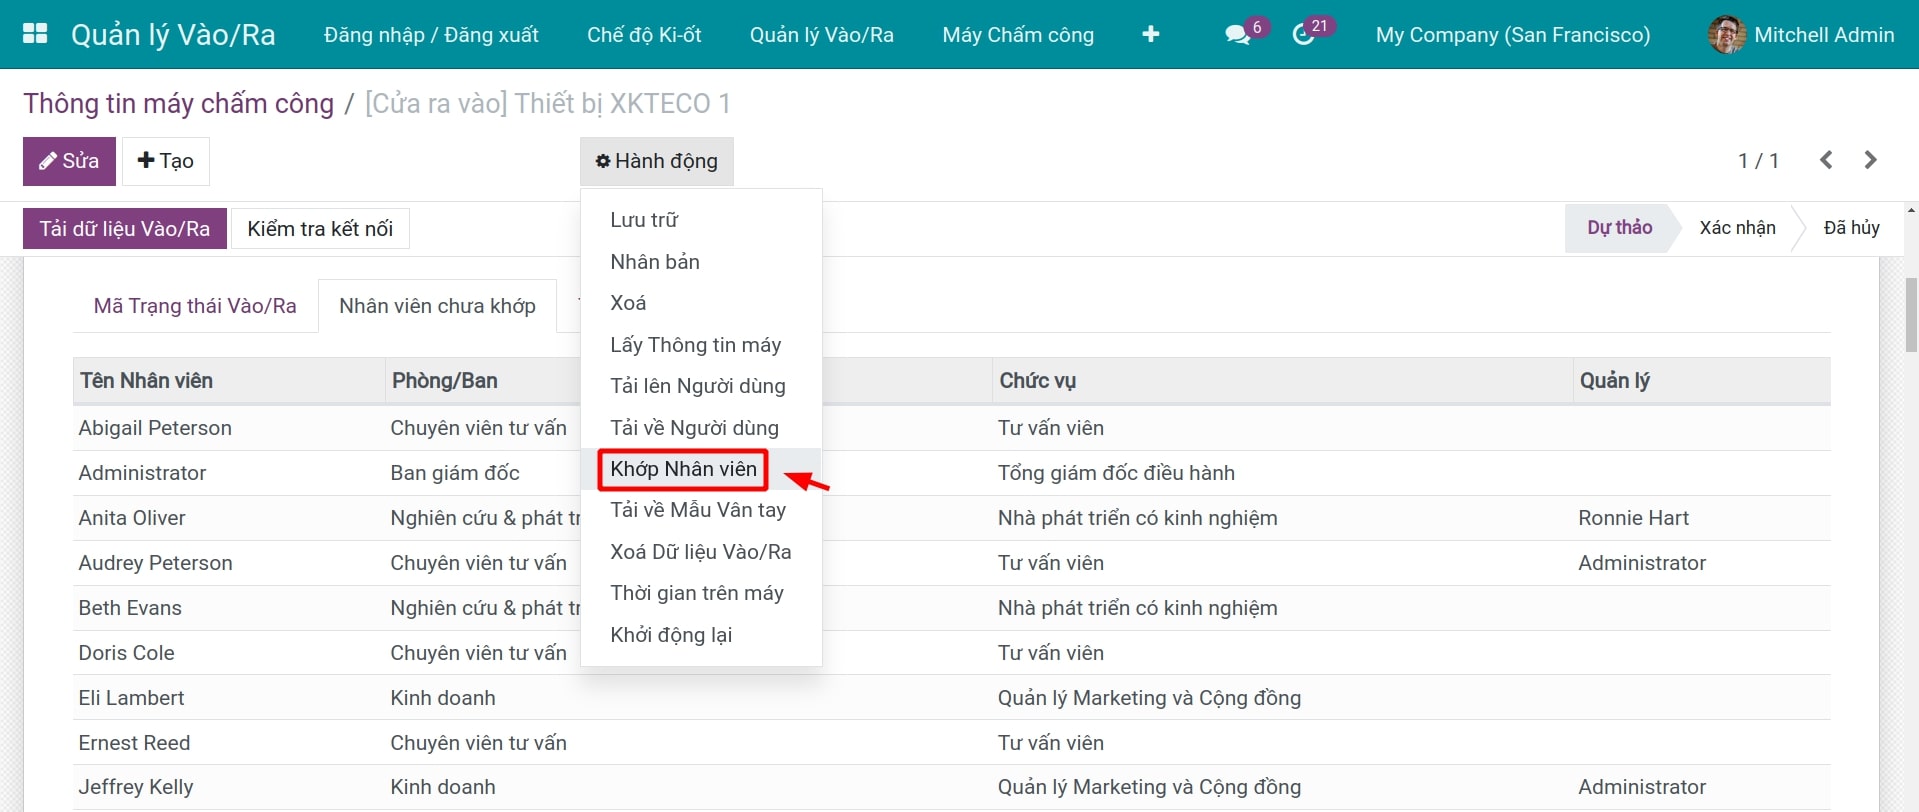The width and height of the screenshot is (1919, 812).
Task: Open the Eli Lambert row
Action: [x=951, y=698]
